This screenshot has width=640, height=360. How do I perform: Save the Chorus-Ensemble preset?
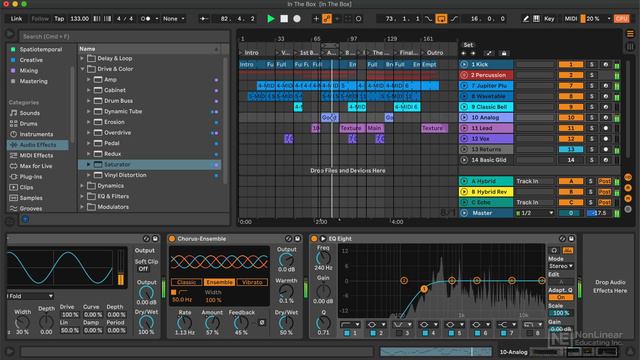(298, 239)
